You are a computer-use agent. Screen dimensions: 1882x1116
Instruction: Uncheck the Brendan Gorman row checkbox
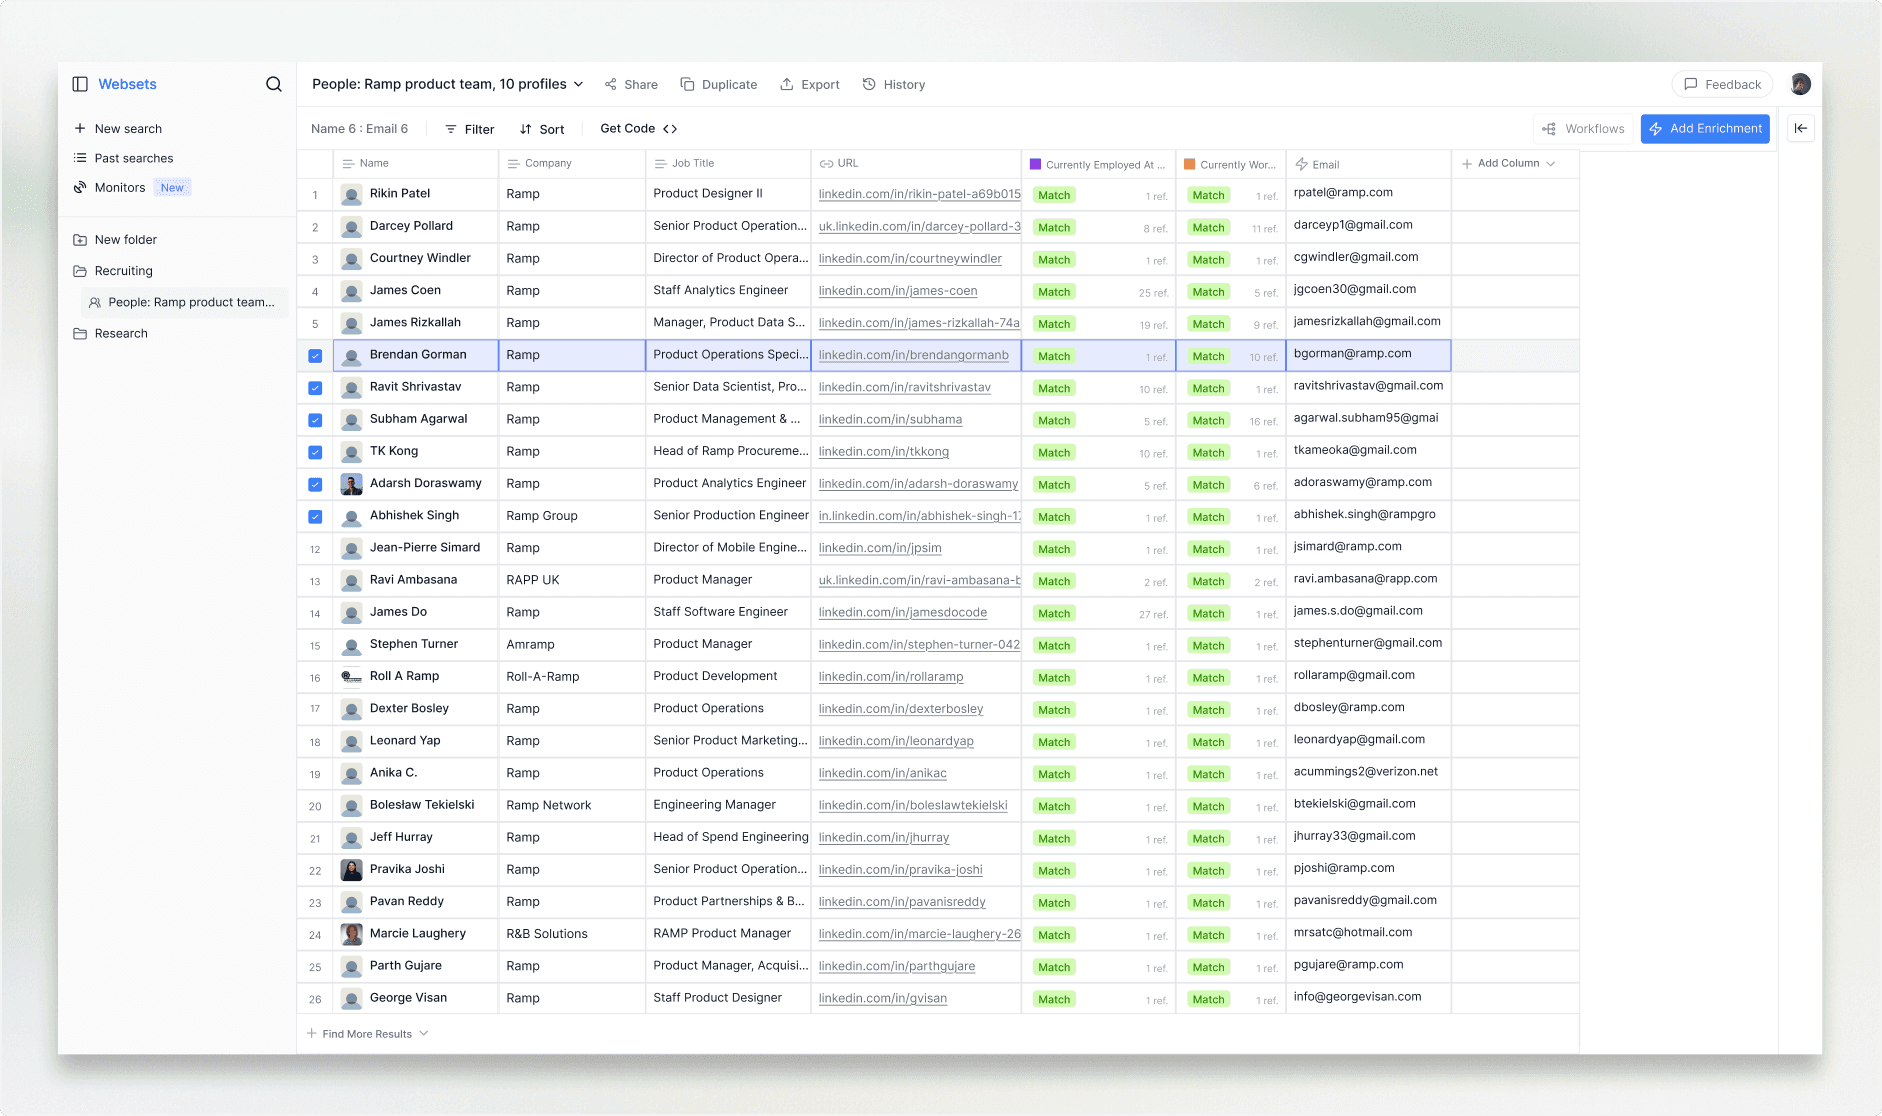(315, 356)
